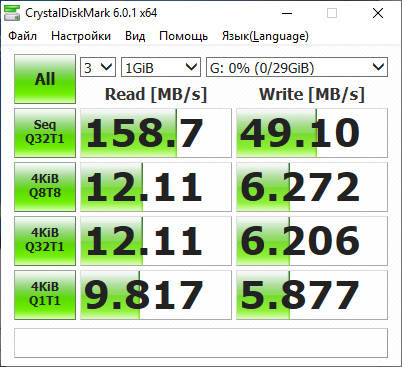Run all benchmarks with the All button
The image size is (402, 367).
coord(45,79)
